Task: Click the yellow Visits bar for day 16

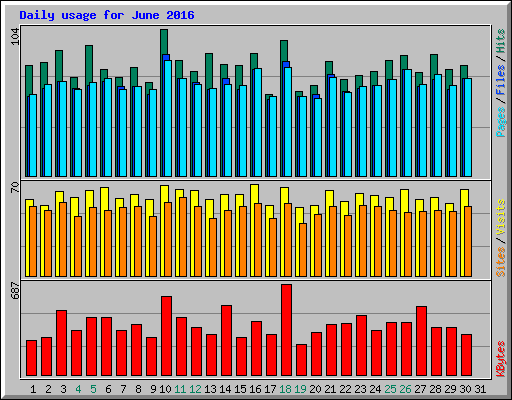Action: point(254,193)
